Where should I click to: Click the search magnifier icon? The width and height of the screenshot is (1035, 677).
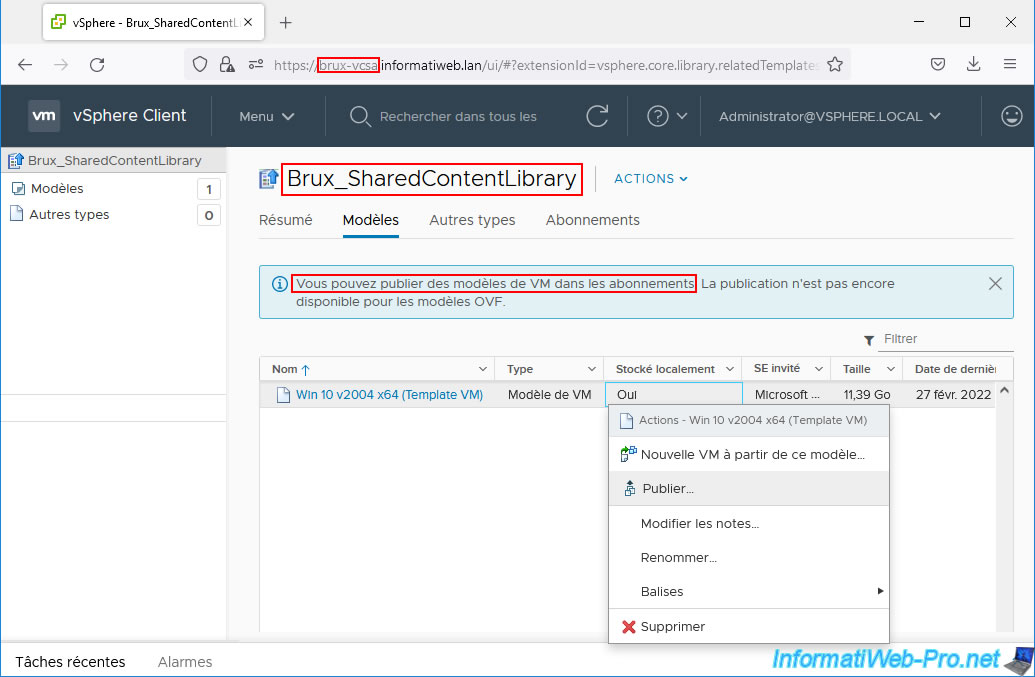(x=360, y=116)
